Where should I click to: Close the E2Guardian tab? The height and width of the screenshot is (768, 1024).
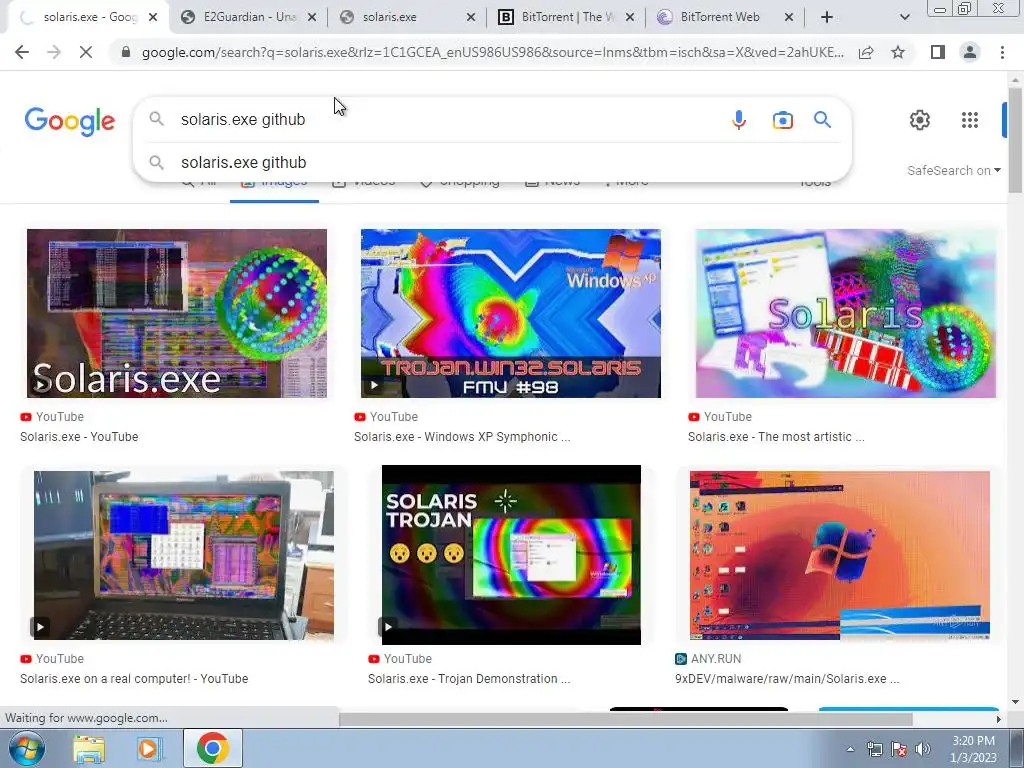point(312,17)
